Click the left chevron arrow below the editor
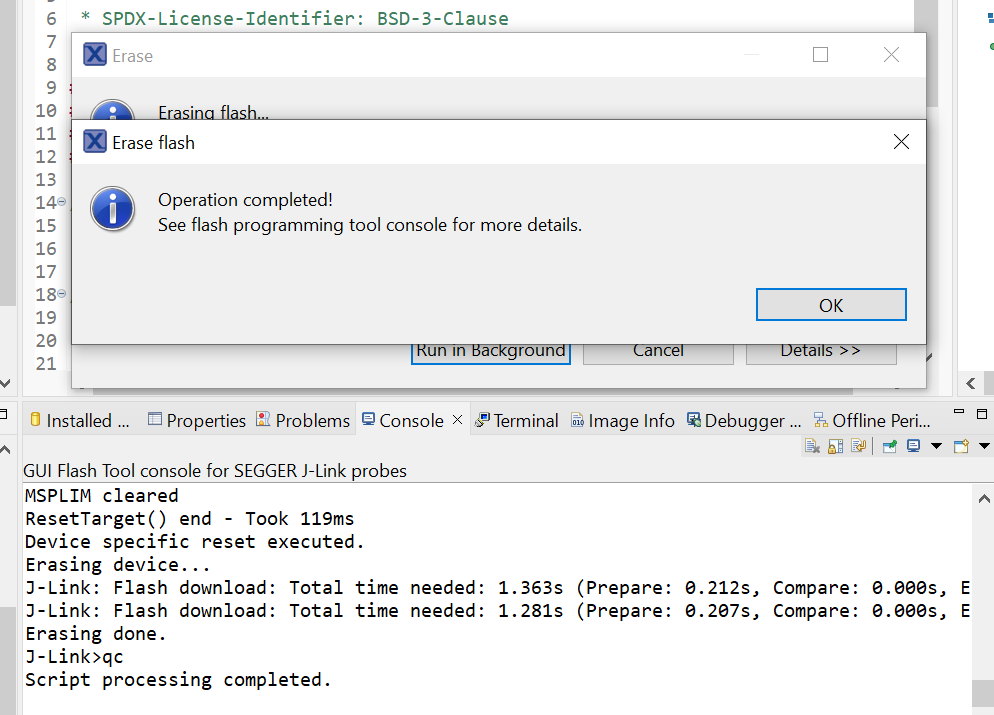 click(969, 383)
